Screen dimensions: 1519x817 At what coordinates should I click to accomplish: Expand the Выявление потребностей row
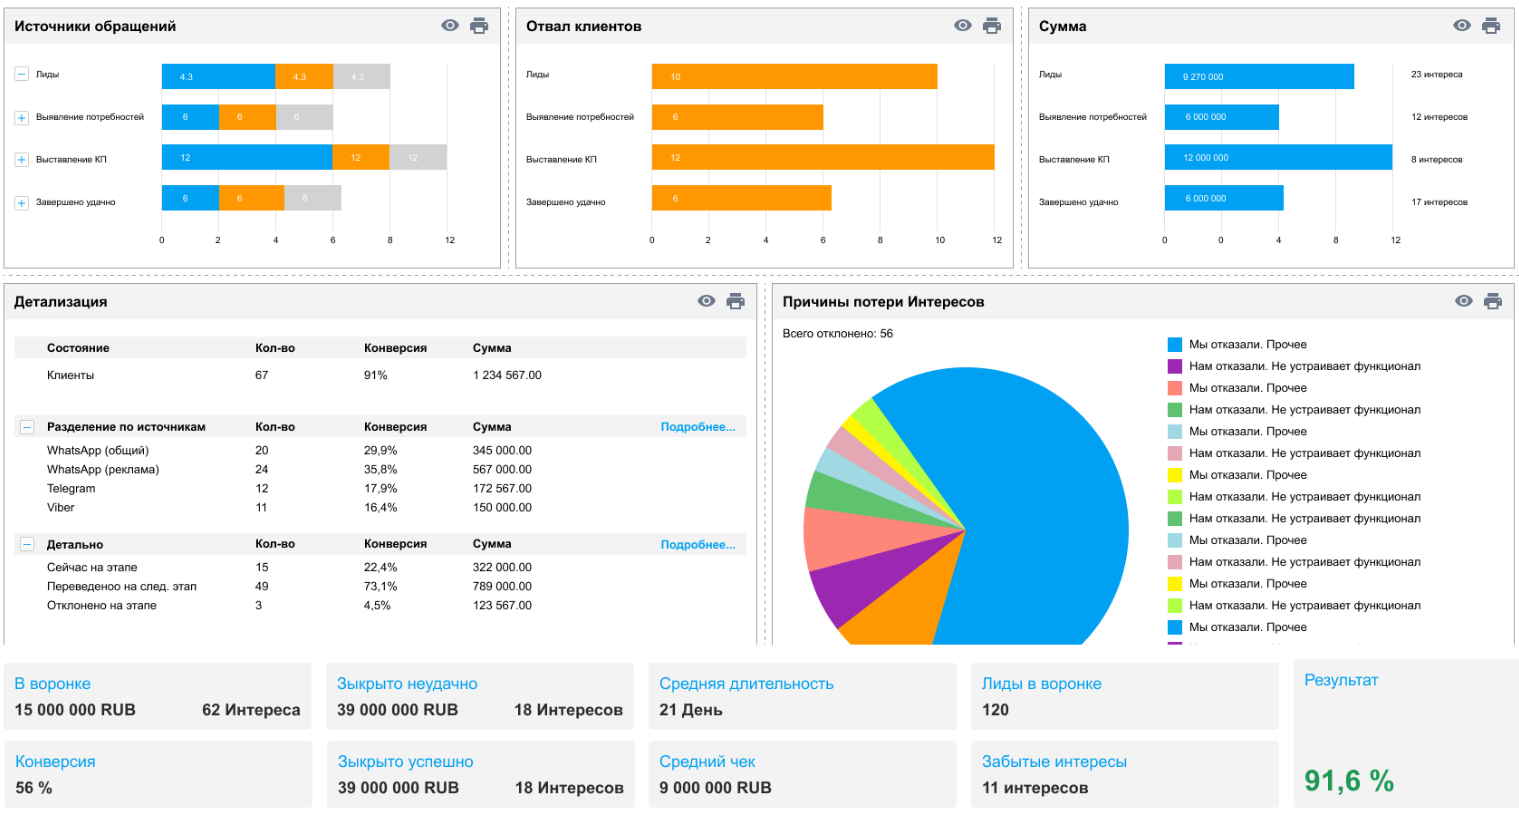[21, 118]
